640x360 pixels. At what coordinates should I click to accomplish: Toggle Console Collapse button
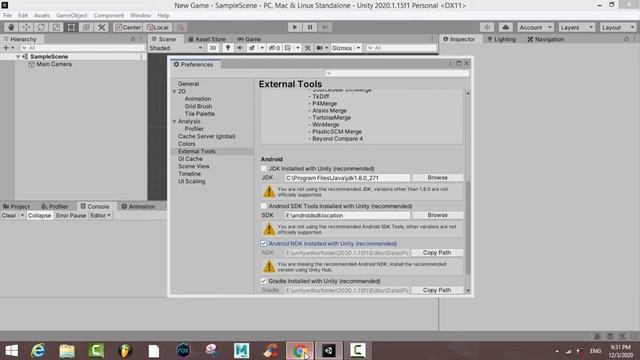point(40,216)
